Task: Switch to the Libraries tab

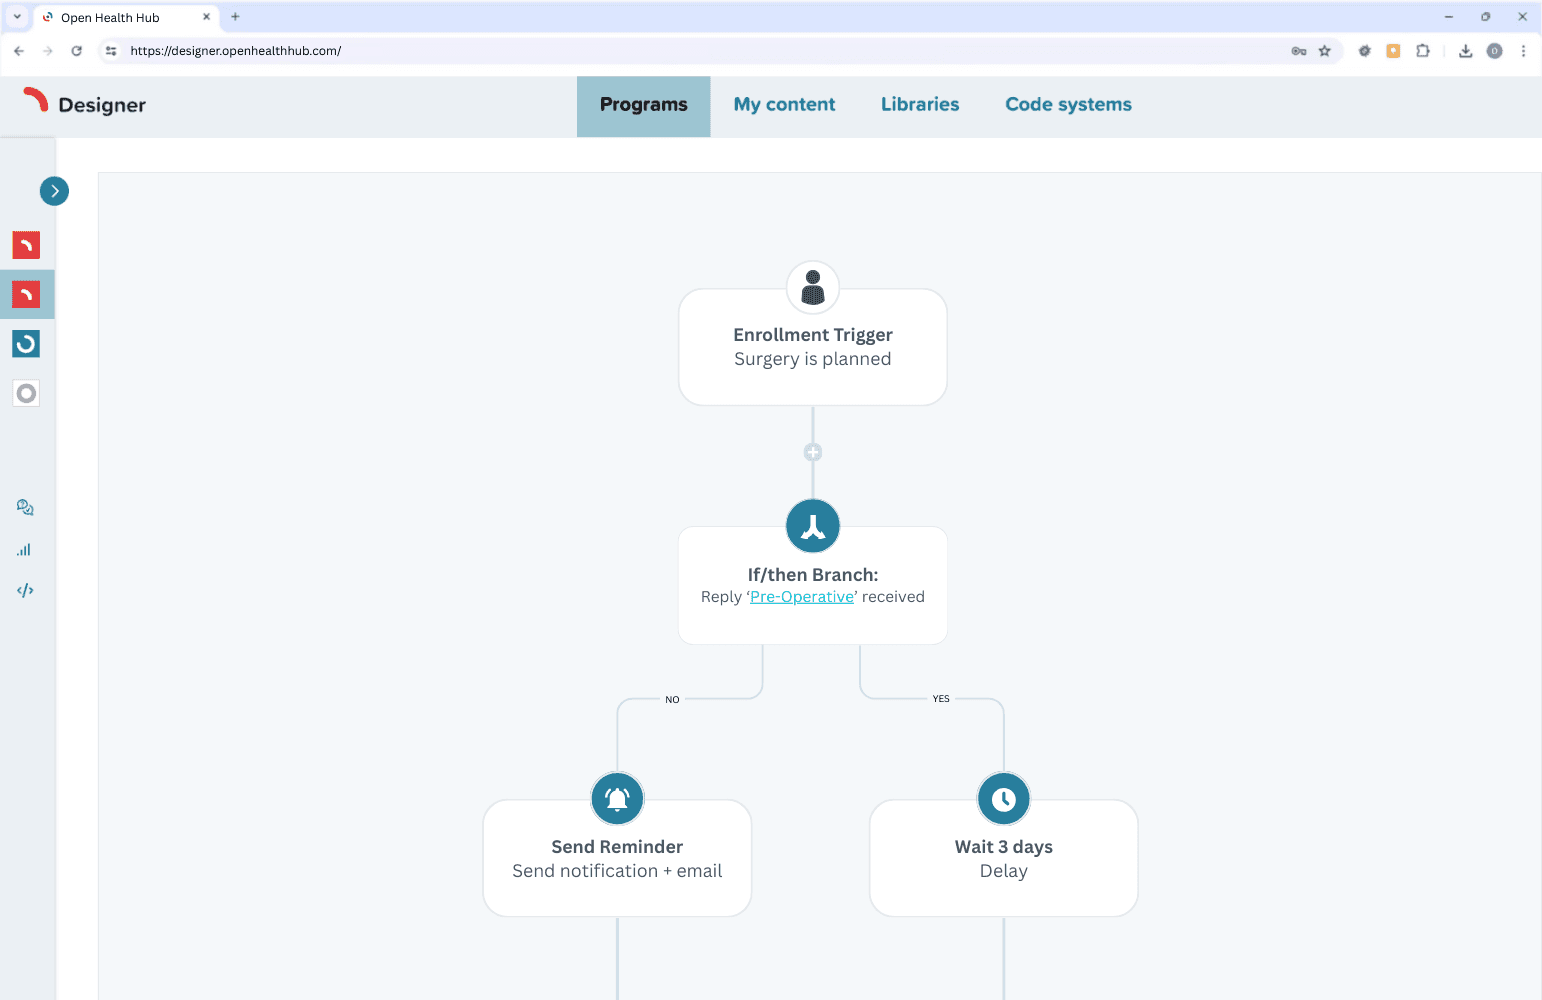Action: (919, 104)
